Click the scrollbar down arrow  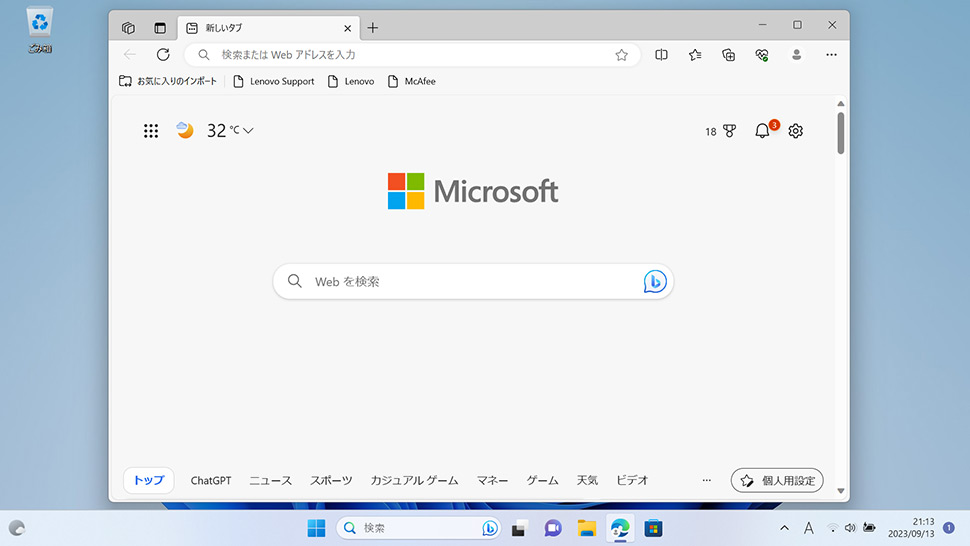[841, 491]
